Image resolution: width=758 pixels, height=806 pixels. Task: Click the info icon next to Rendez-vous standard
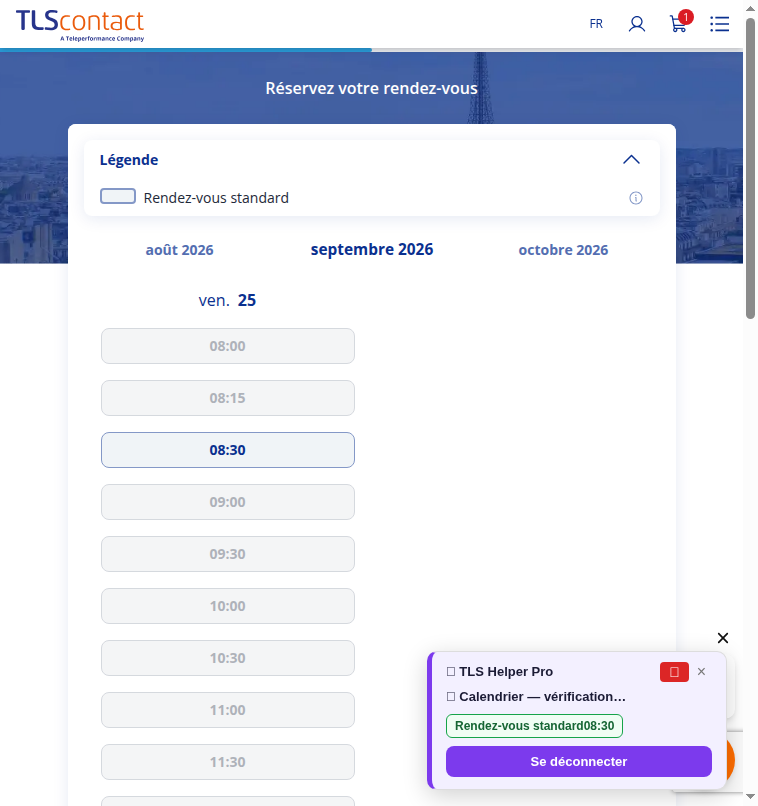(x=636, y=198)
